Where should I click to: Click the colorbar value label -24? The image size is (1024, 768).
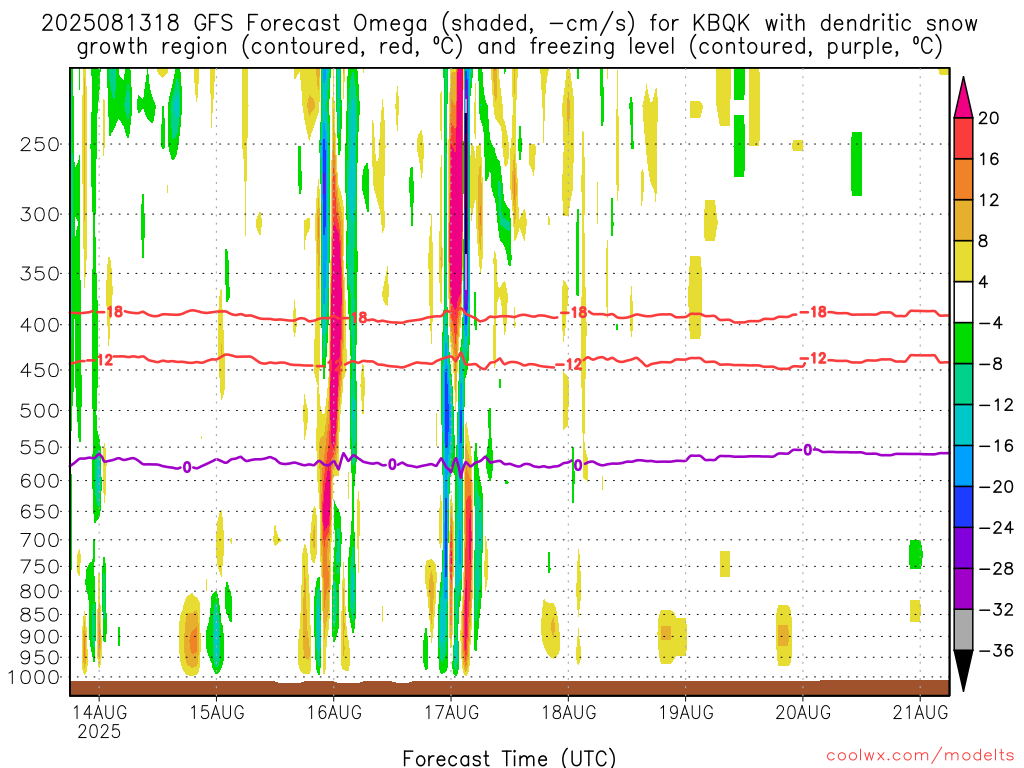(996, 528)
